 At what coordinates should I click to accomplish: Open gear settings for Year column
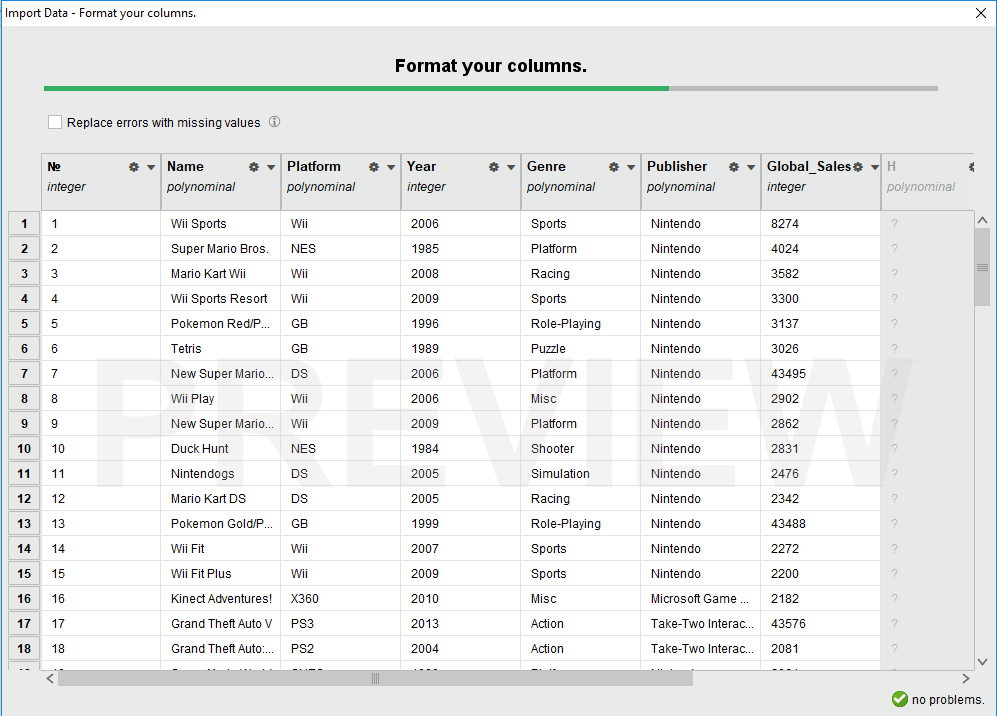(493, 167)
